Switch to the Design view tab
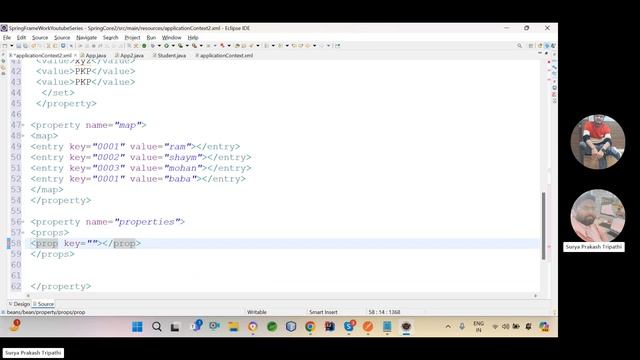Image resolution: width=640 pixels, height=360 pixels. coord(19,304)
